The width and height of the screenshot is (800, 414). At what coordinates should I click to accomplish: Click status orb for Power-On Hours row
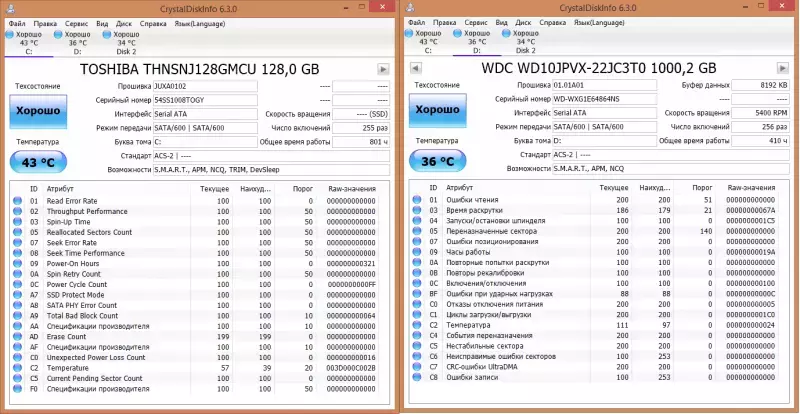[x=18, y=263]
